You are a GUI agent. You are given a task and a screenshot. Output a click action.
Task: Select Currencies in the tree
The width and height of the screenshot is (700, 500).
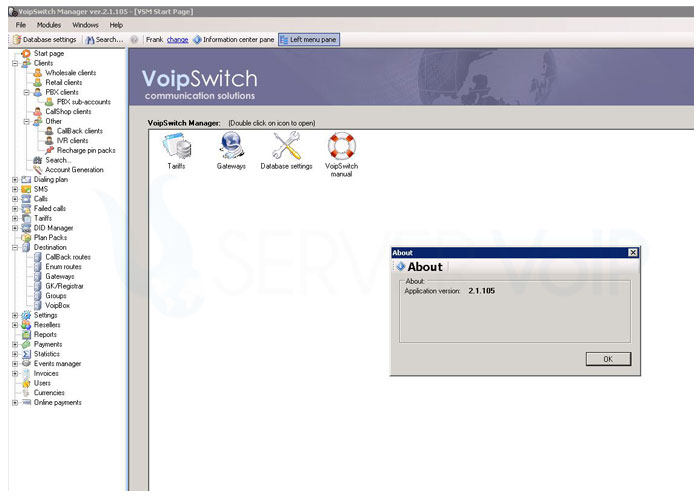(49, 393)
